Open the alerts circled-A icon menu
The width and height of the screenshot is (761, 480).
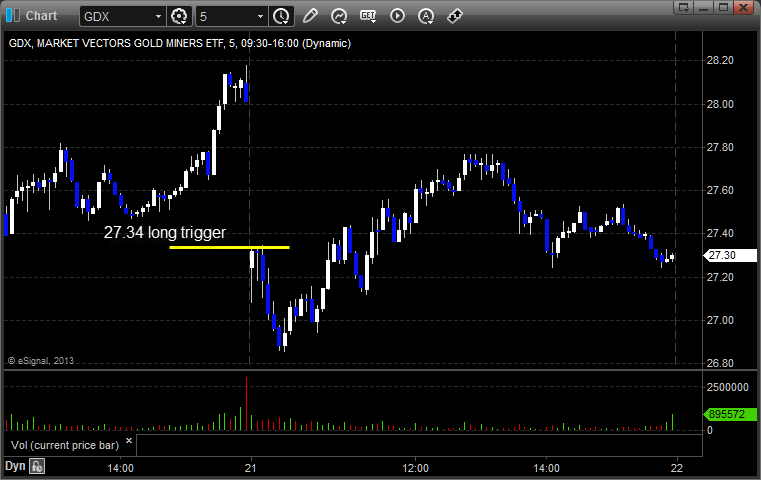pos(426,17)
